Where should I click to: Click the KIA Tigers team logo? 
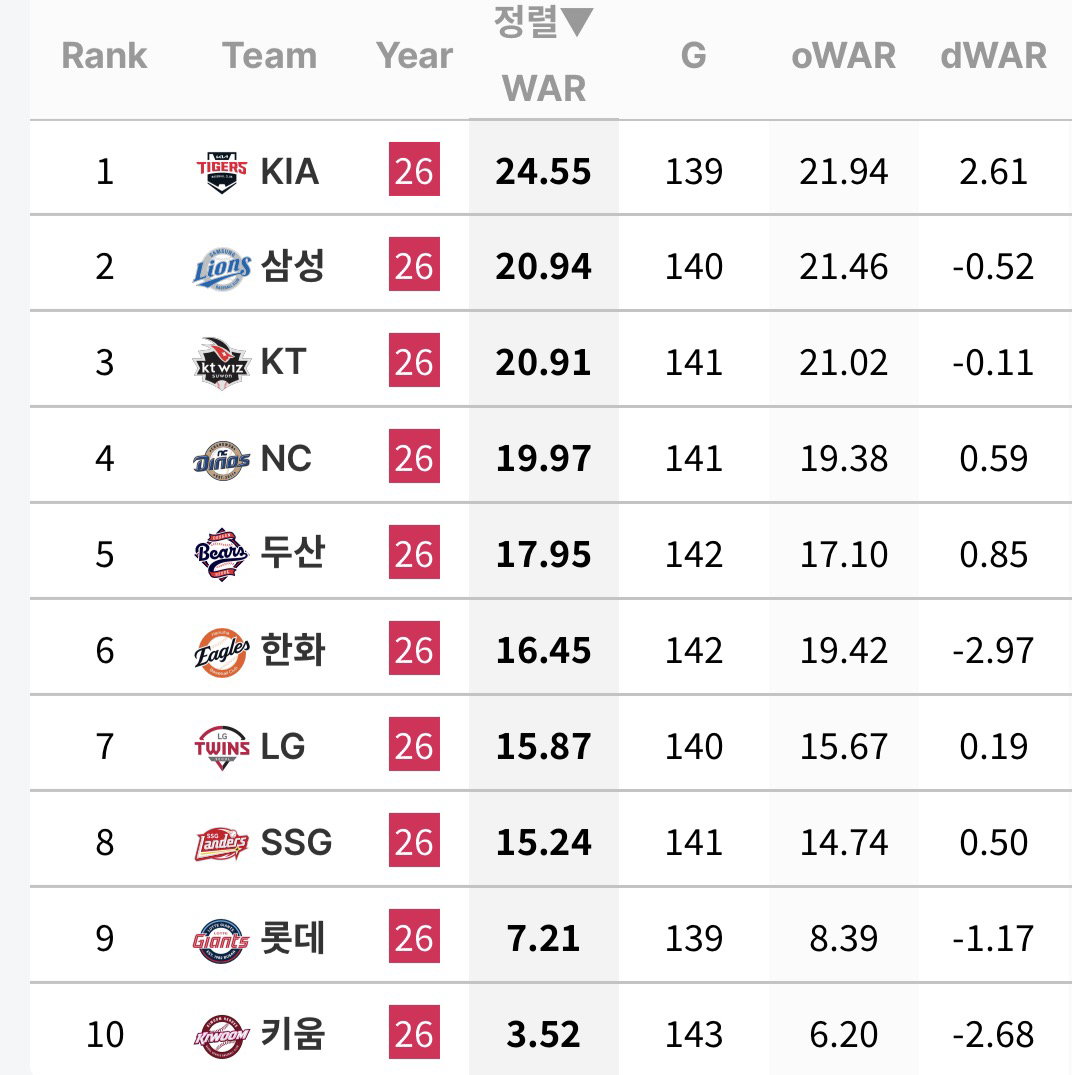[221, 171]
